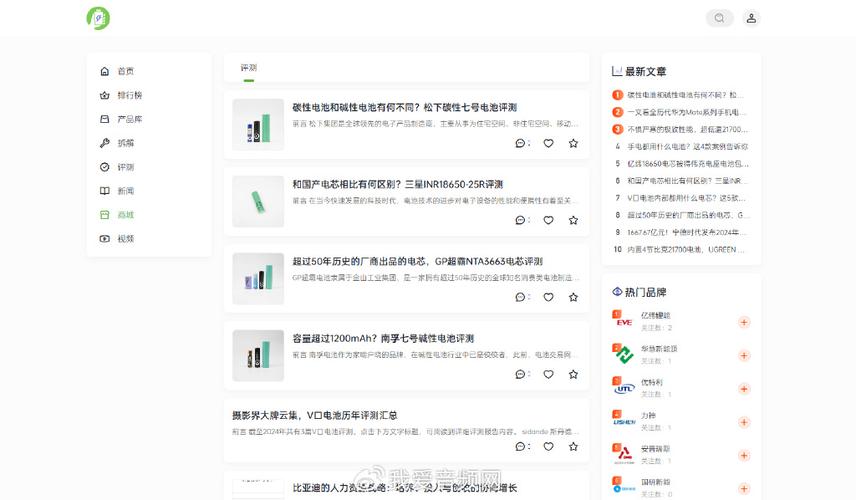The height and width of the screenshot is (500, 856).
Task: Open 视频 videos in the sidebar
Action: pyautogui.click(x=125, y=239)
